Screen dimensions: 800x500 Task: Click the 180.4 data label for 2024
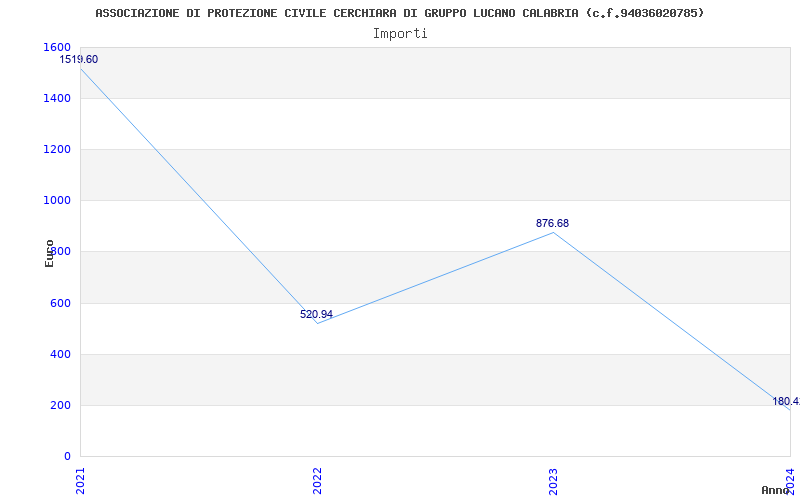point(786,402)
